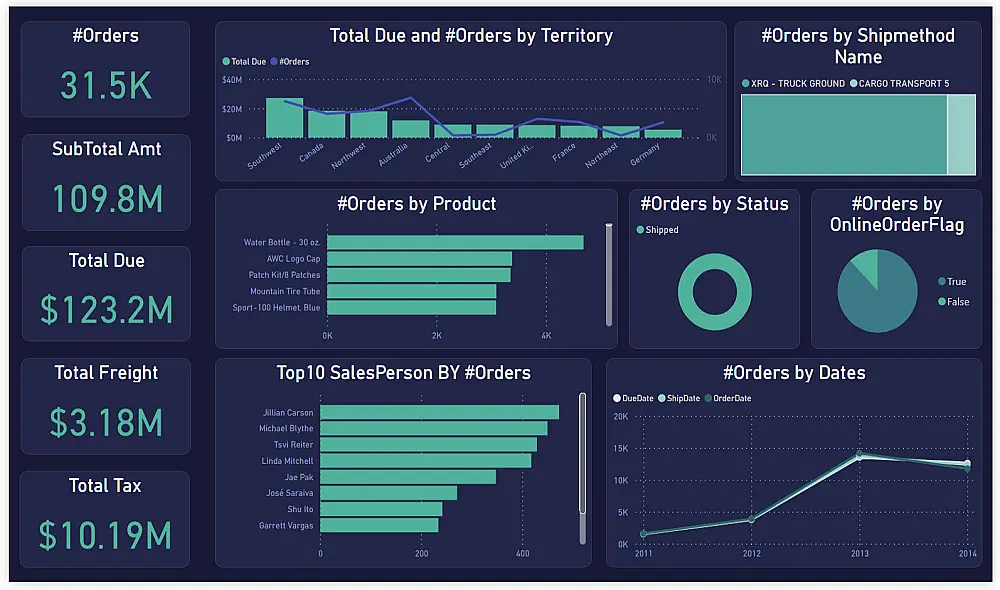Select Jae Pak's bar

pos(408,477)
